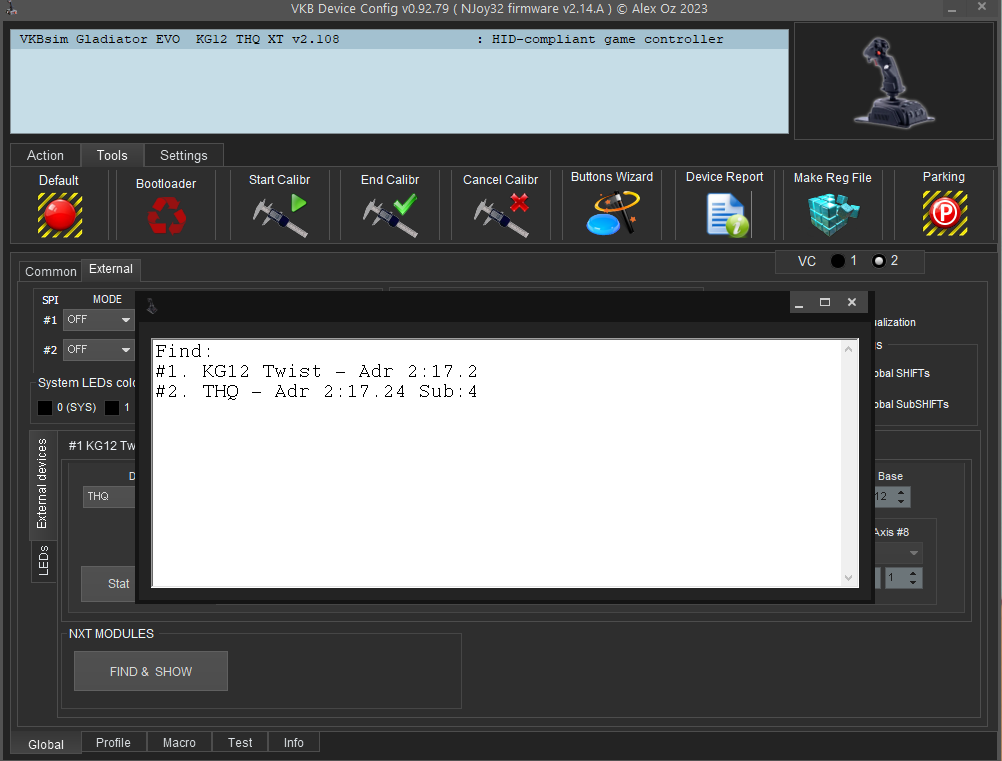Image resolution: width=1002 pixels, height=761 pixels.
Task: Click the FIND & SHOW button
Action: 151,671
